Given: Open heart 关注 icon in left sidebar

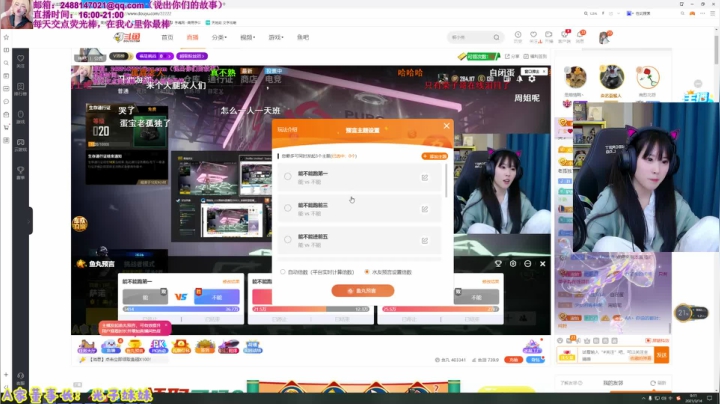Looking at the screenshot, I should point(21,61).
